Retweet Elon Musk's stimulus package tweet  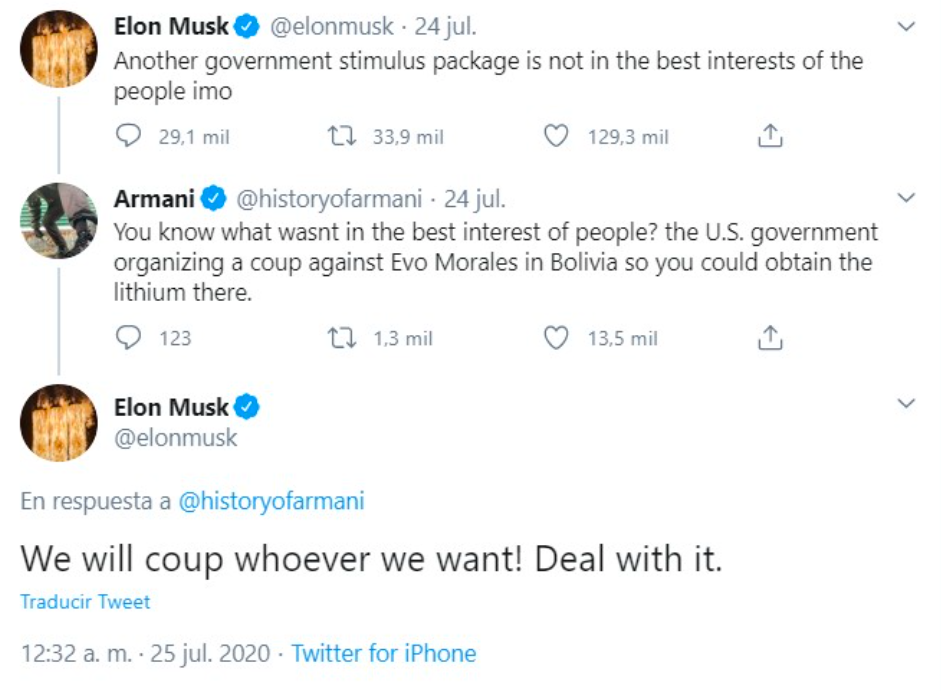click(x=342, y=137)
